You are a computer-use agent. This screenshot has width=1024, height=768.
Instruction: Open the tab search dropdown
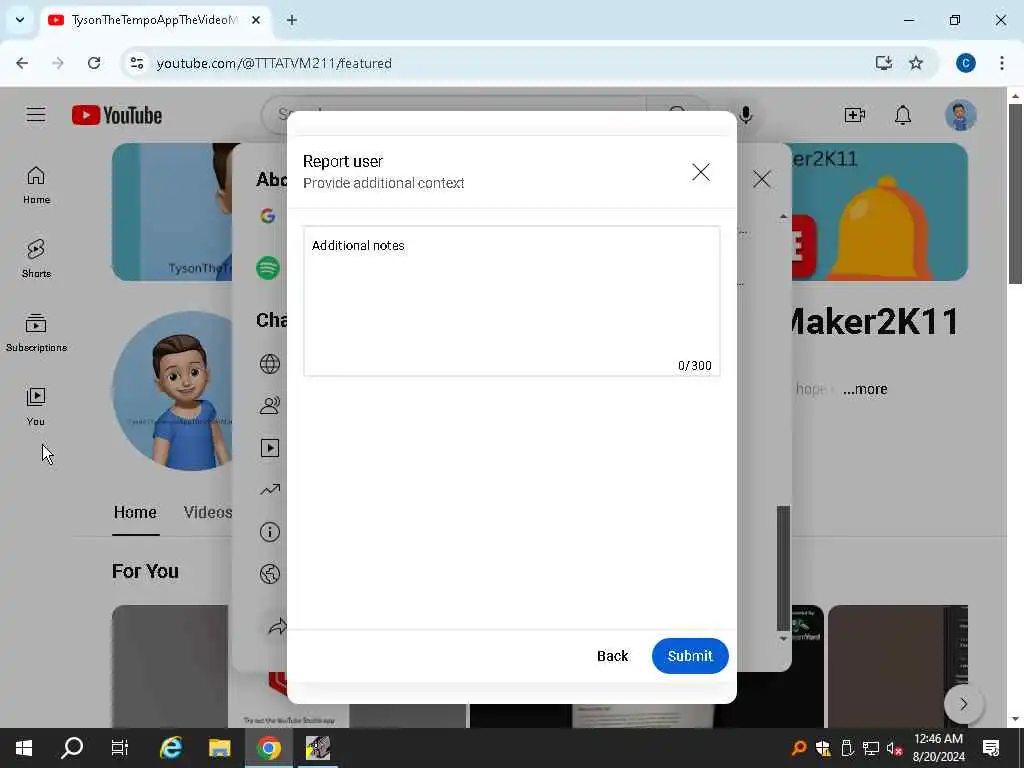click(20, 20)
